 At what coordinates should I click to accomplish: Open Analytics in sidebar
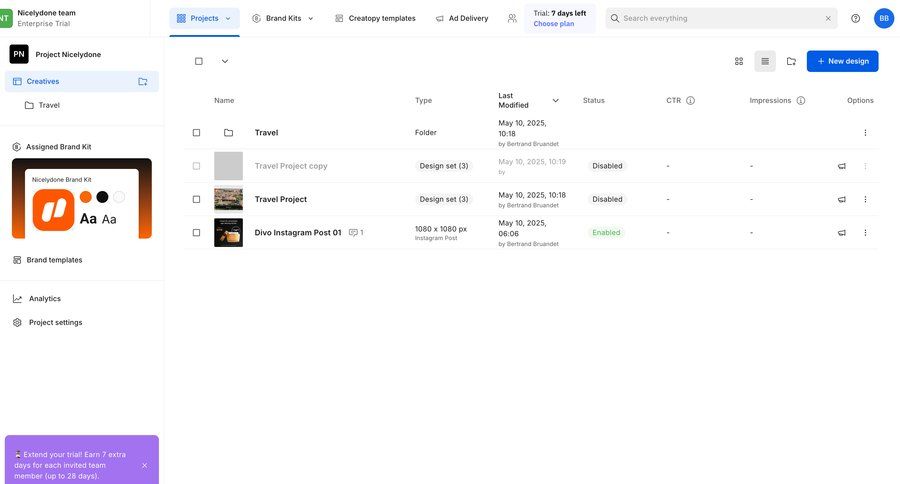37,299
